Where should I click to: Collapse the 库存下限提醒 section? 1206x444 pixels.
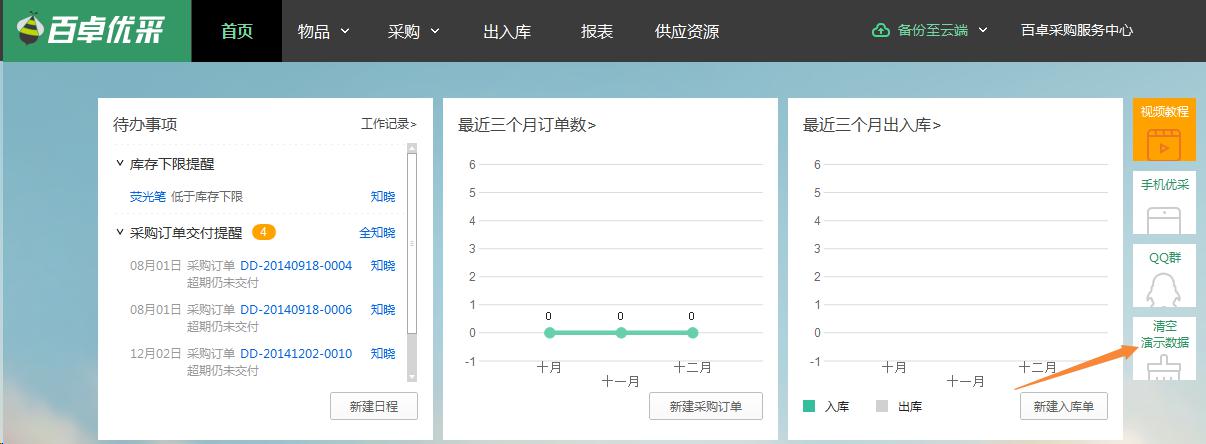[x=119, y=163]
